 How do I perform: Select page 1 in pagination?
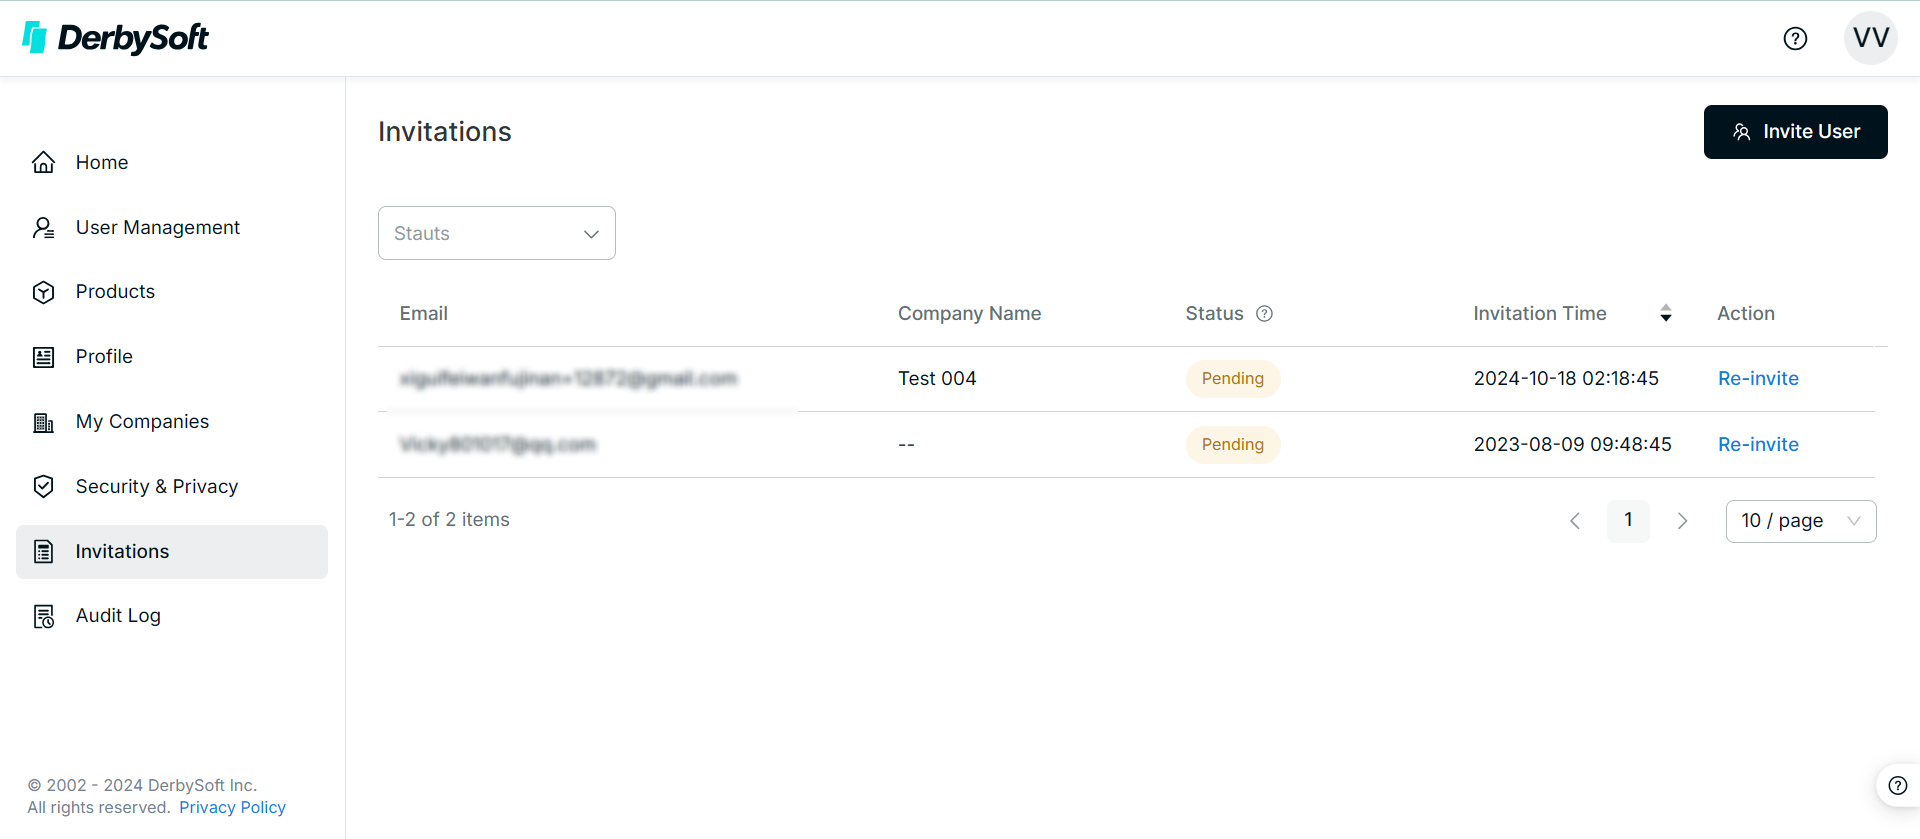pos(1628,521)
